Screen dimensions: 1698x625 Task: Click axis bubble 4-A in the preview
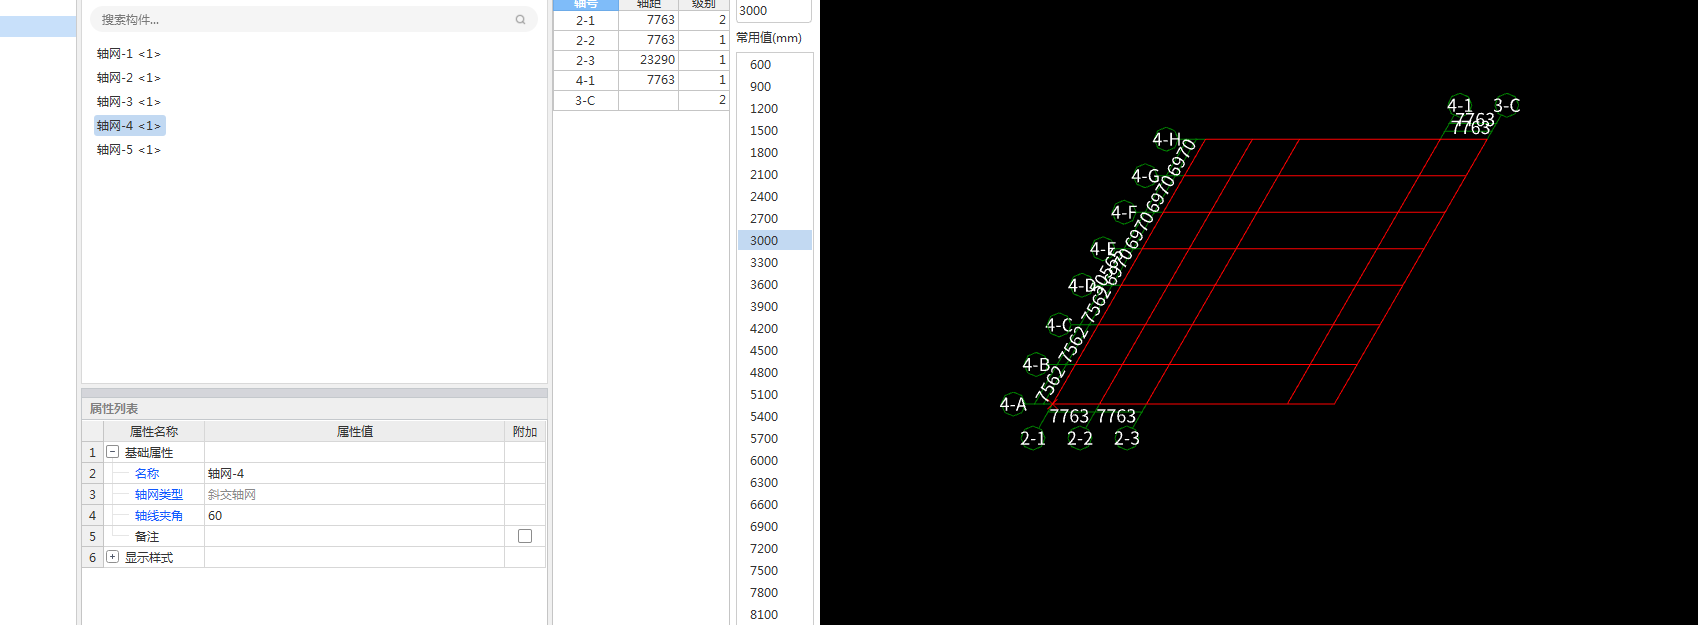[x=1013, y=404]
